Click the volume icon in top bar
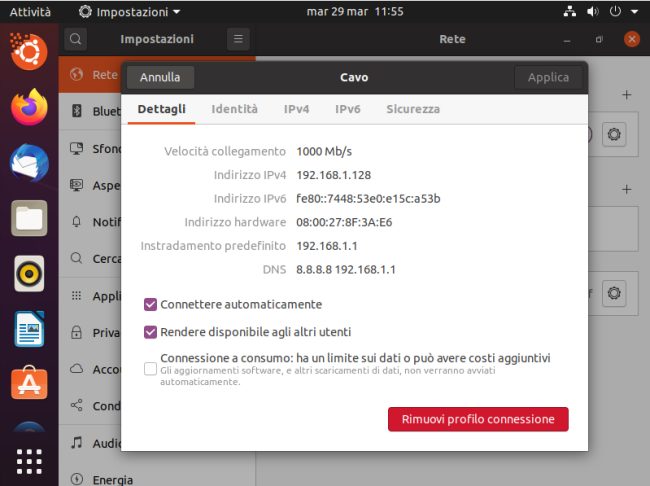 tap(593, 11)
